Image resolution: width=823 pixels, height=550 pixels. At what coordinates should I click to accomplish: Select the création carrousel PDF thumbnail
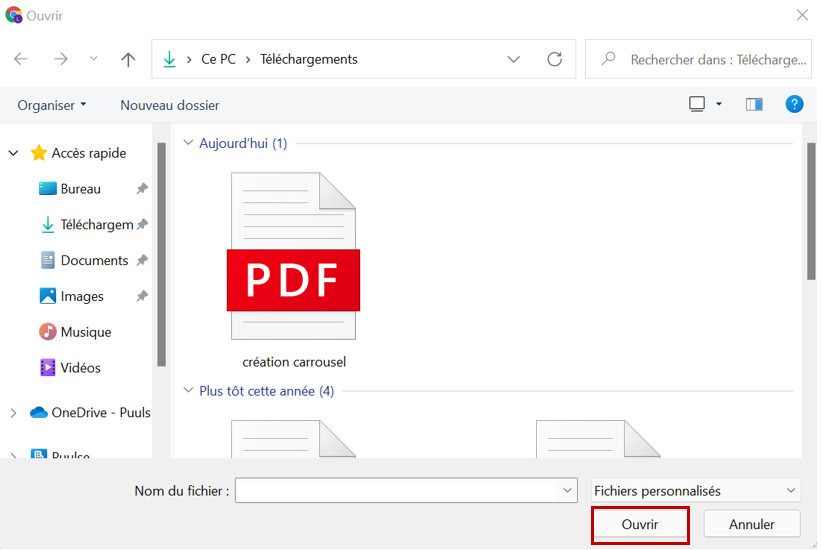coord(293,256)
